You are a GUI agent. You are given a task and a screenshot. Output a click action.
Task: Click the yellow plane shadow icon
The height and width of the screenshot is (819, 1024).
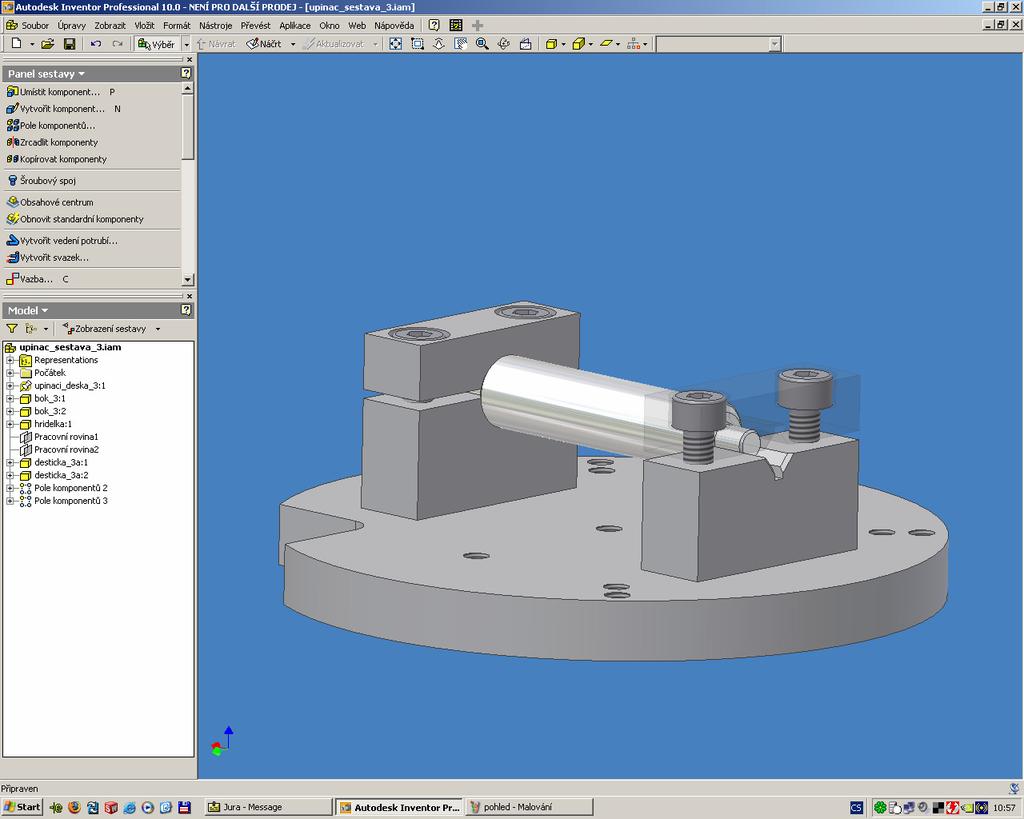point(606,44)
